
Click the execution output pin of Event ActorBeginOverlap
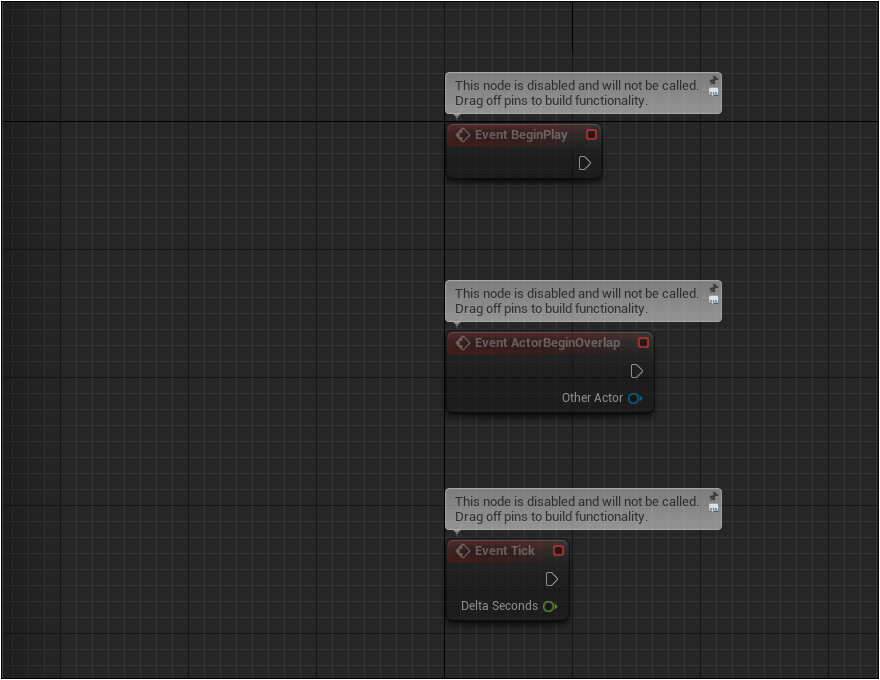637,371
